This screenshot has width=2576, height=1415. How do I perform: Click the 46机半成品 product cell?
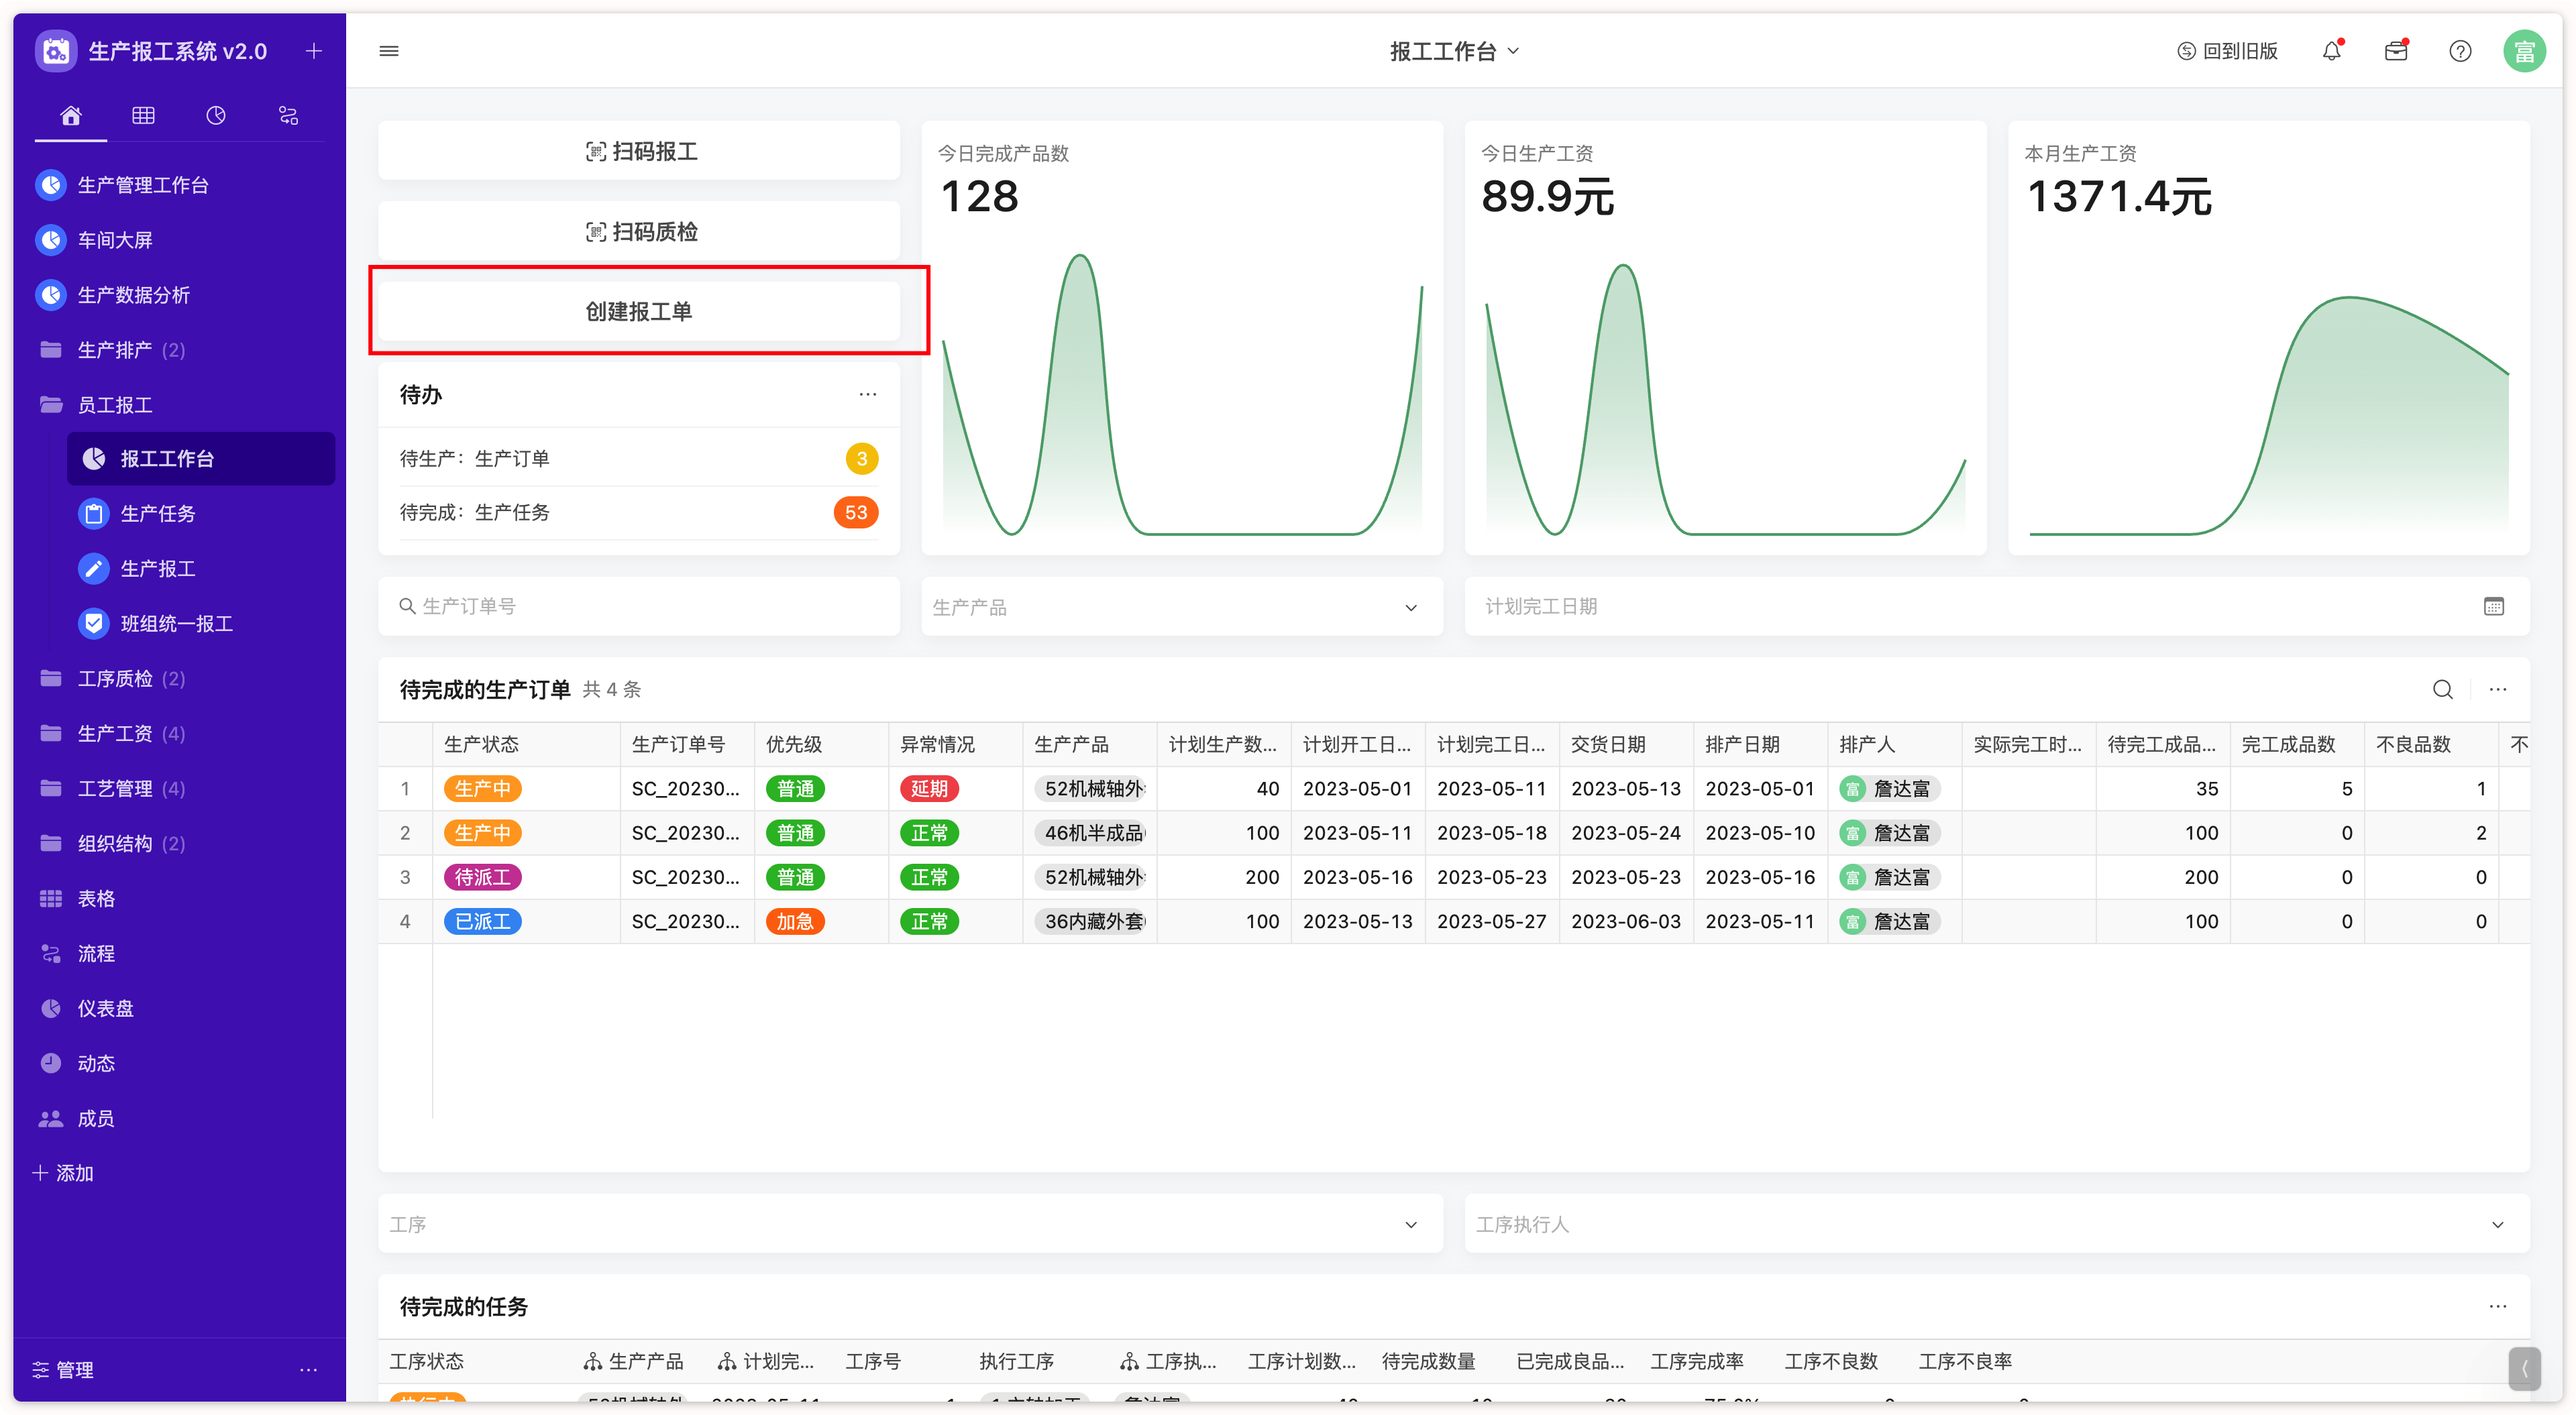click(1089, 834)
